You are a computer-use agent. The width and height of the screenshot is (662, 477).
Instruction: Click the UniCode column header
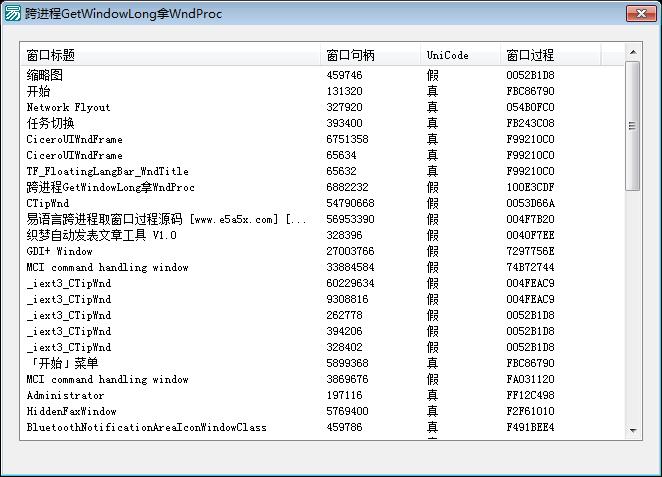click(x=447, y=55)
